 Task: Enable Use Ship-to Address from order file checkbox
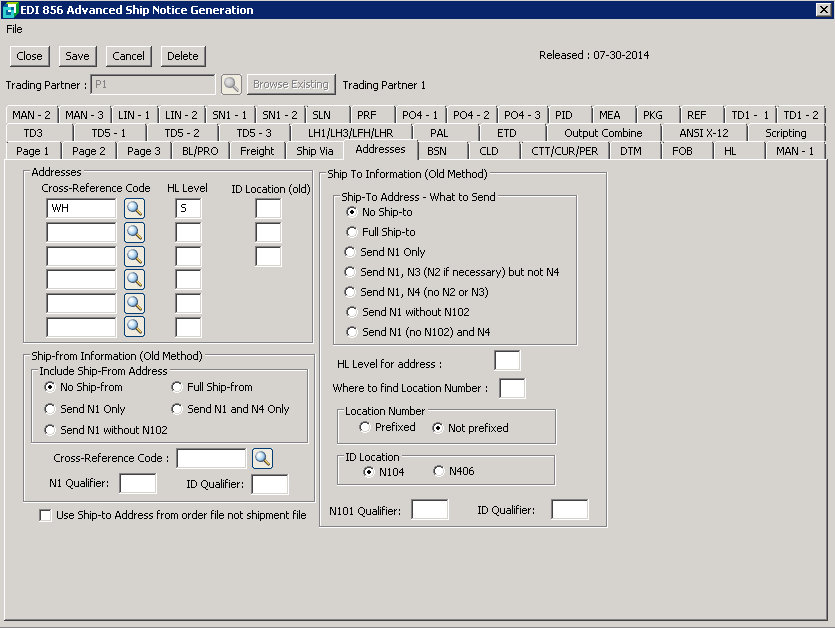click(x=45, y=516)
